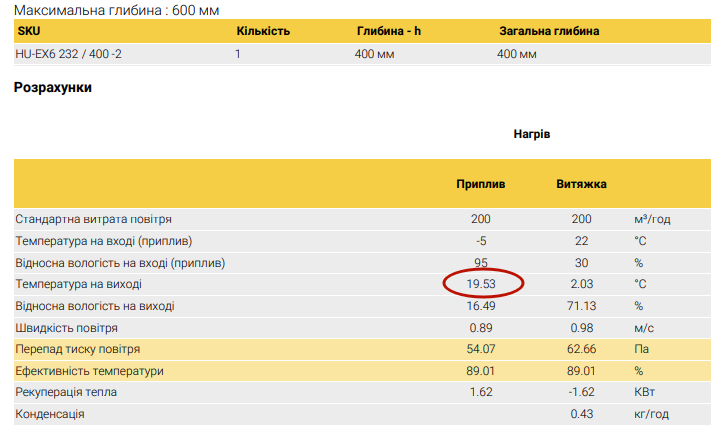Image resolution: width=722 pixels, height=441 pixels.
Task: Click label 'Відносна вологість на виході'
Action: [95, 306]
